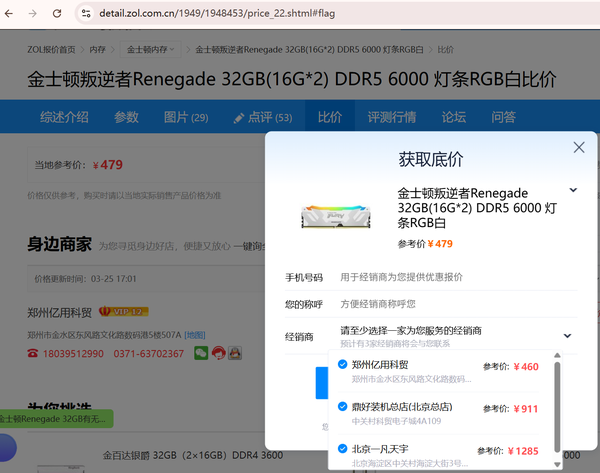Open the 评测行情 tab
This screenshot has height=473, width=600.
tap(392, 117)
